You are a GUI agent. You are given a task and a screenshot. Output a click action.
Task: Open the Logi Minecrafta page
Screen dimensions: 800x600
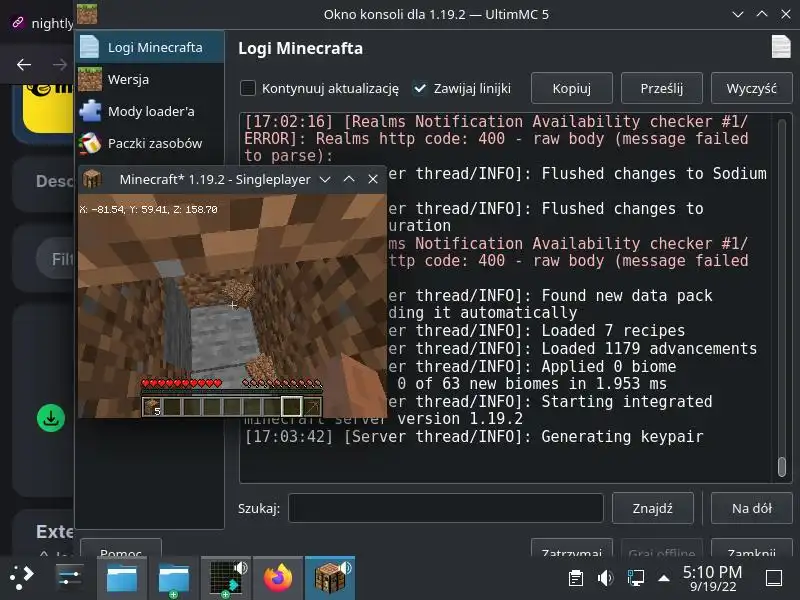click(x=150, y=47)
